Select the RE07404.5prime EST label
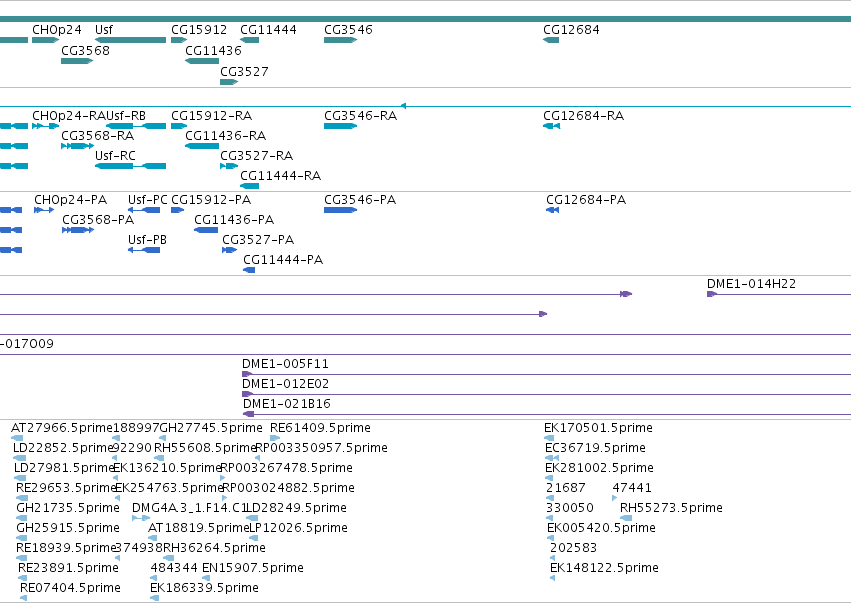Image resolution: width=851 pixels, height=603 pixels. [x=71, y=588]
